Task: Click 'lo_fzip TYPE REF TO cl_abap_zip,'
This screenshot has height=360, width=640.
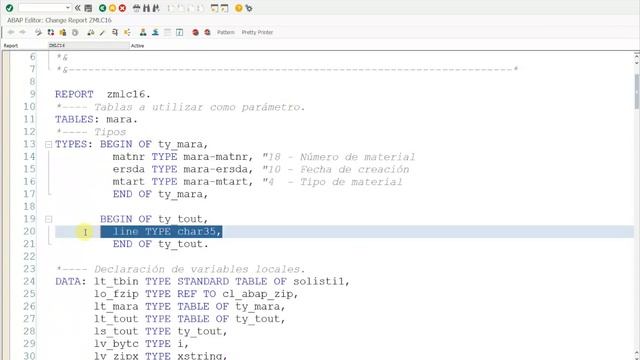Action: [x=196, y=294]
